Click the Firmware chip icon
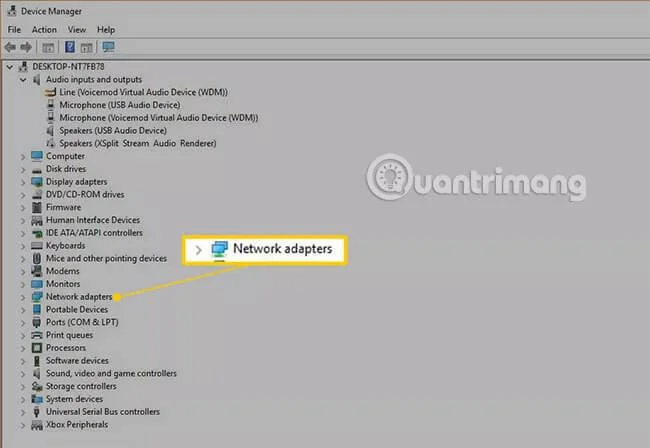650x448 pixels. pos(37,208)
